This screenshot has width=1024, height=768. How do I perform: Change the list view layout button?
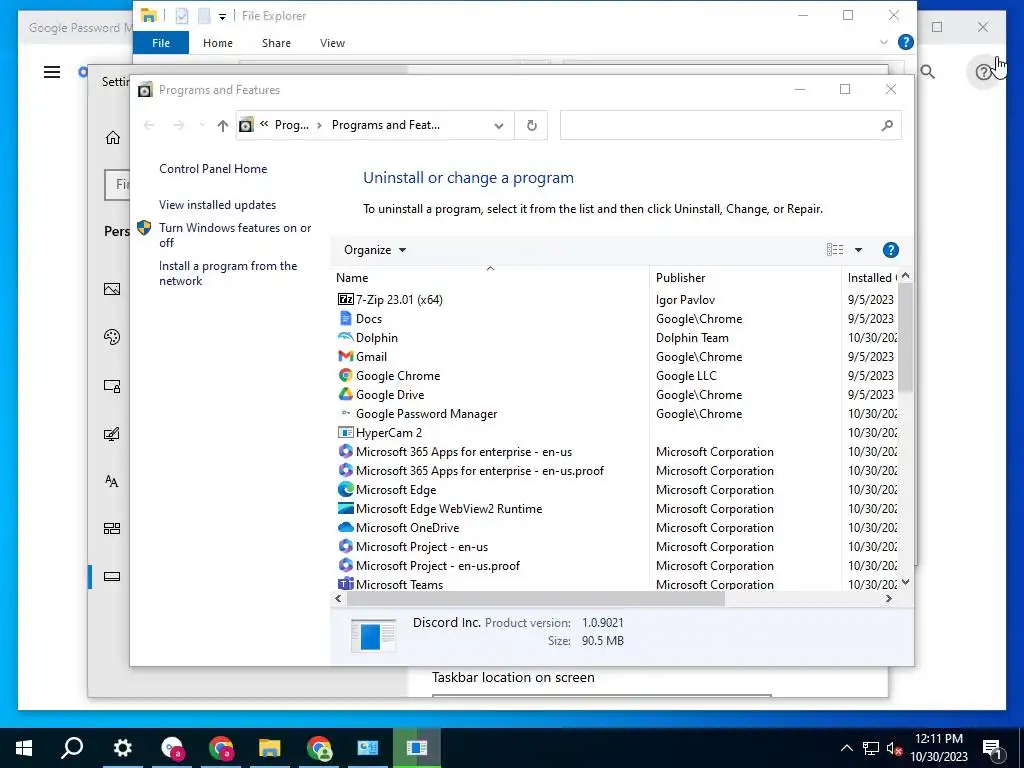coord(835,249)
